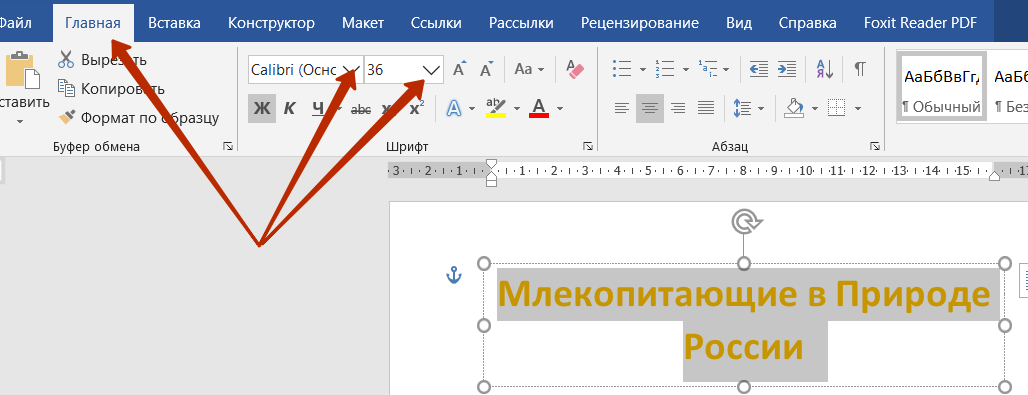The height and width of the screenshot is (395, 1028).
Task: Click the word России in text box
Action: tap(743, 346)
